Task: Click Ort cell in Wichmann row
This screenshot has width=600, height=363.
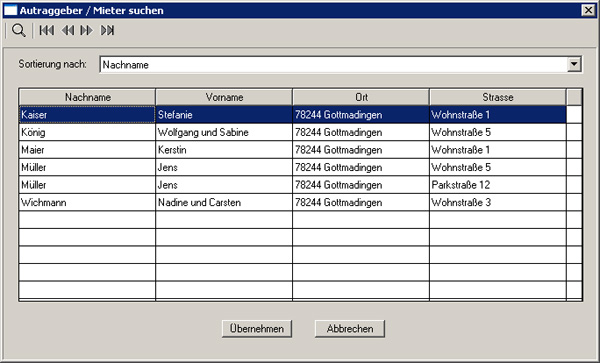Action: pos(361,202)
